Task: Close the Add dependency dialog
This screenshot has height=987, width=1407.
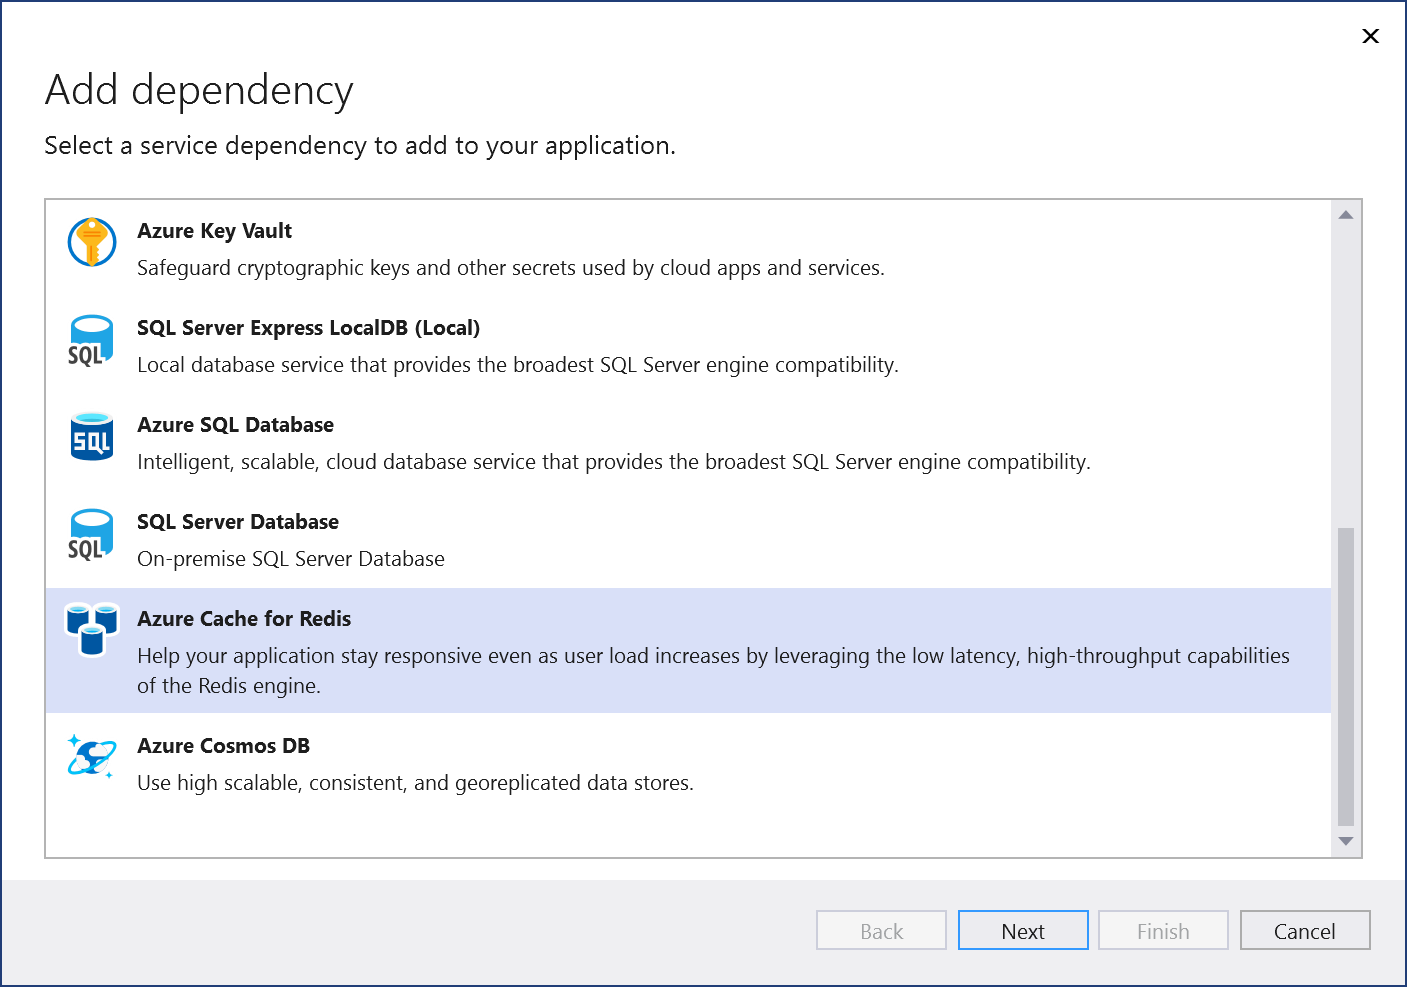Action: 1370,36
